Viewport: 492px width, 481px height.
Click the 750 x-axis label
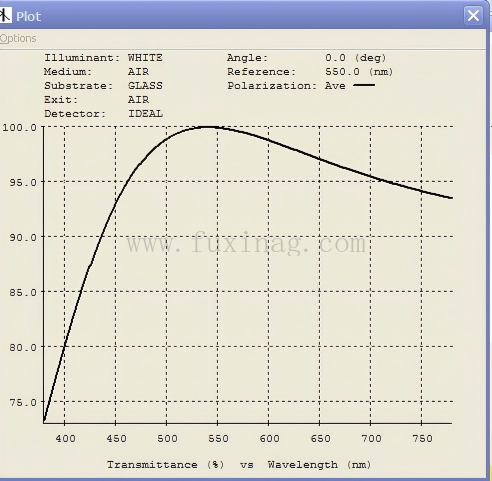(x=422, y=438)
